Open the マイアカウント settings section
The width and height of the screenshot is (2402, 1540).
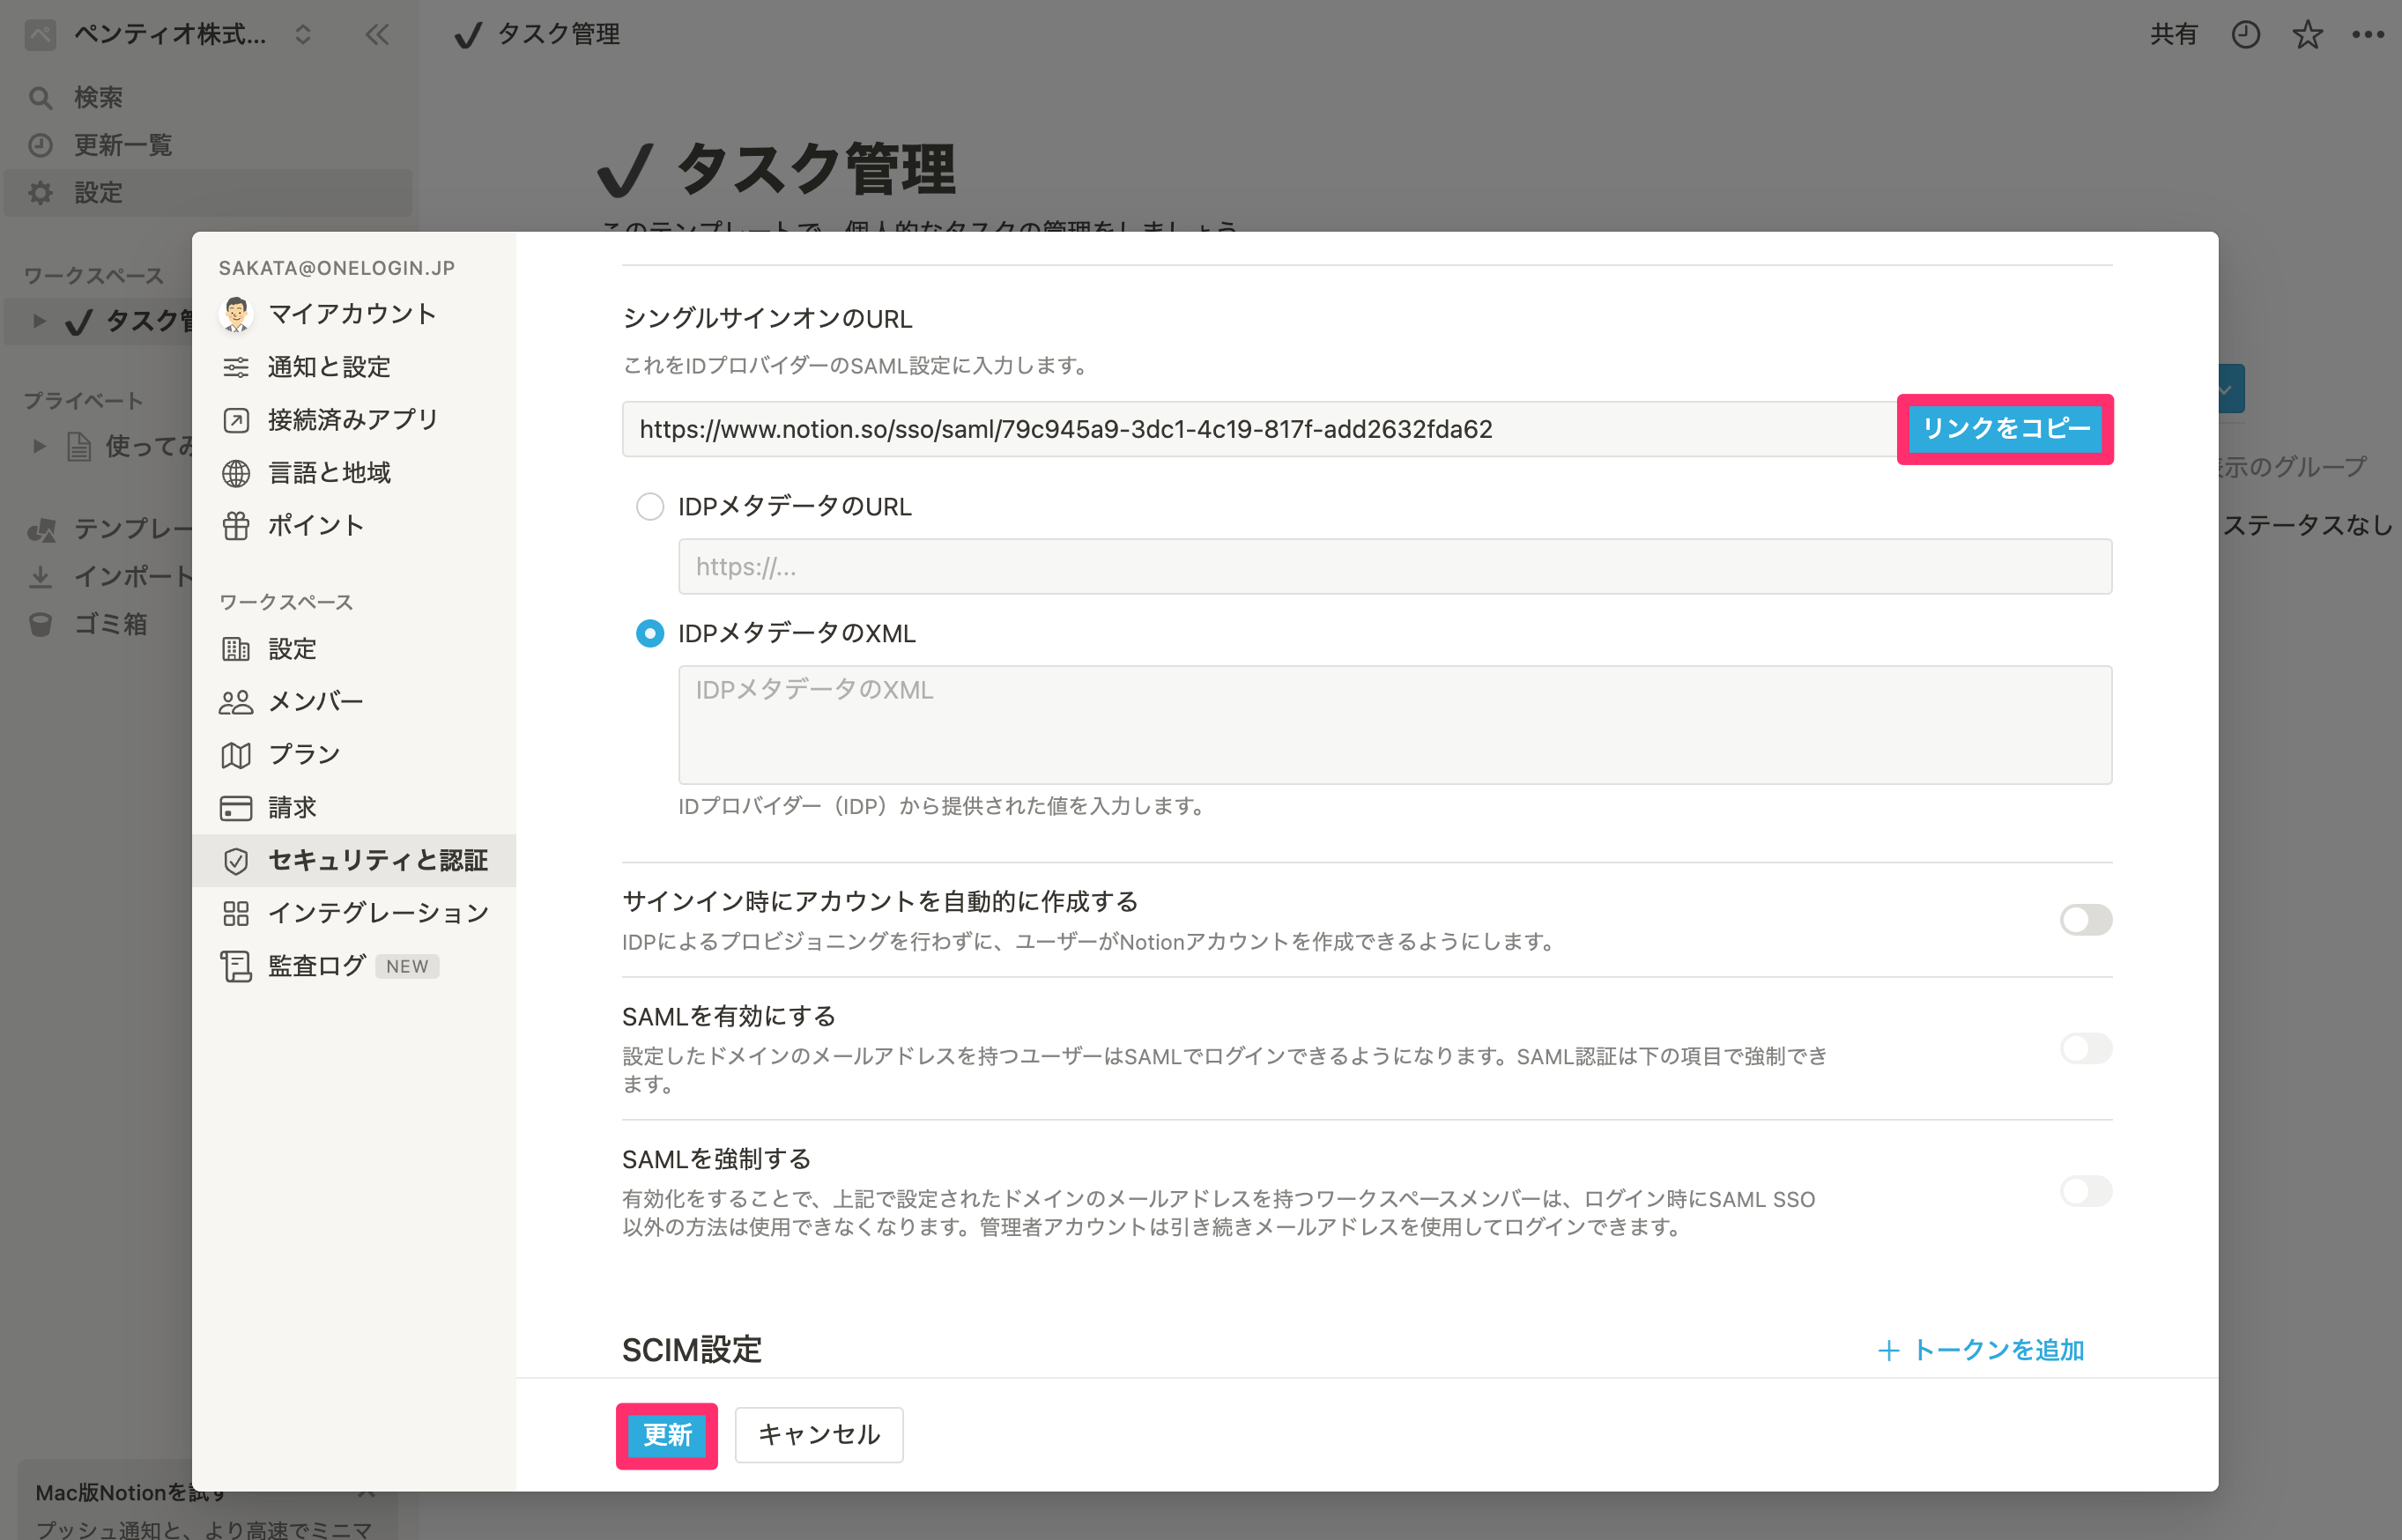354,314
